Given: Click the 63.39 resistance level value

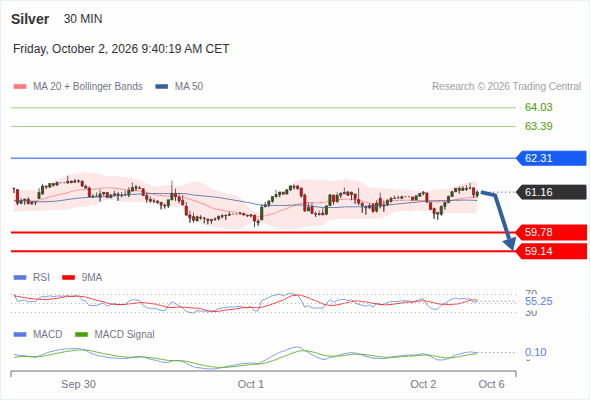Looking at the screenshot, I should (x=538, y=126).
